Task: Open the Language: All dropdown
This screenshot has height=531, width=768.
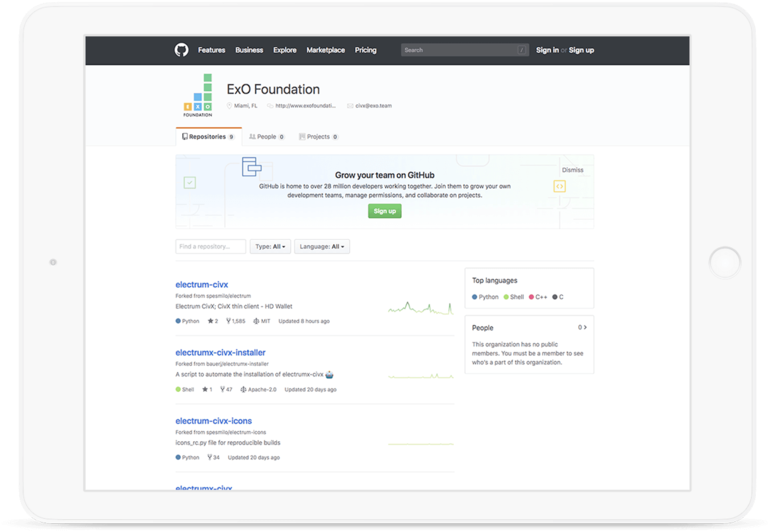Action: point(322,246)
